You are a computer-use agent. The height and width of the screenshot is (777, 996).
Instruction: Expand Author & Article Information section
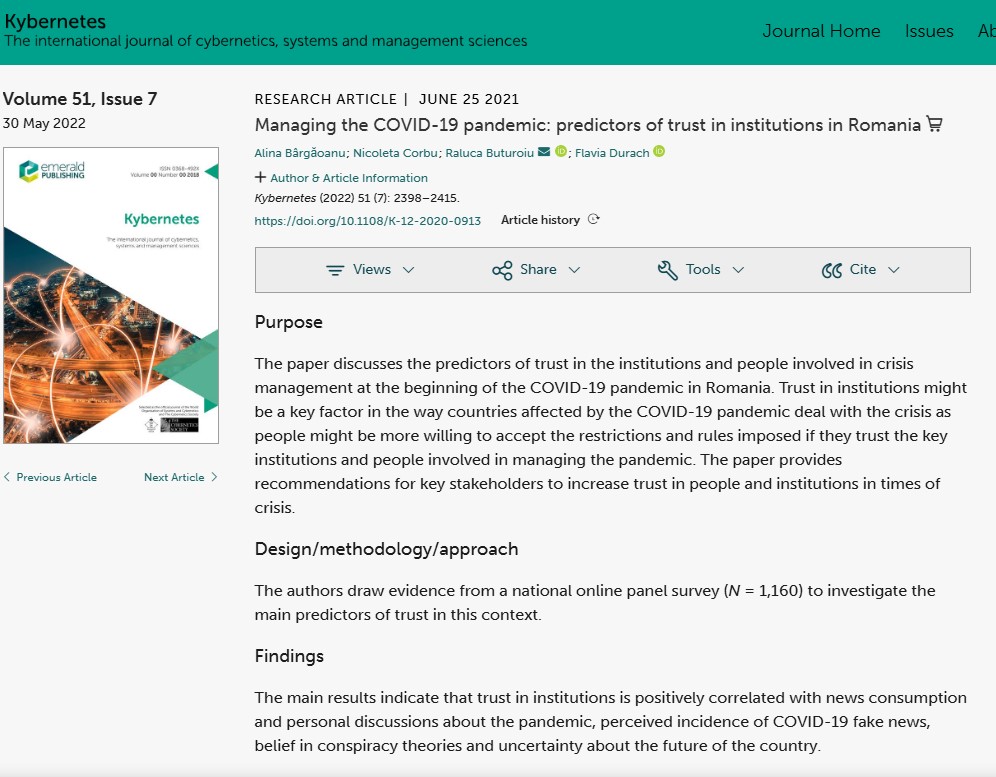point(341,178)
